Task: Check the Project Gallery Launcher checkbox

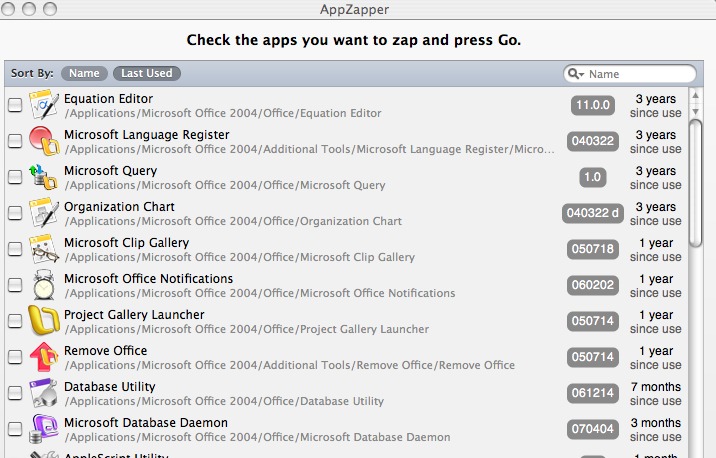Action: click(x=15, y=321)
